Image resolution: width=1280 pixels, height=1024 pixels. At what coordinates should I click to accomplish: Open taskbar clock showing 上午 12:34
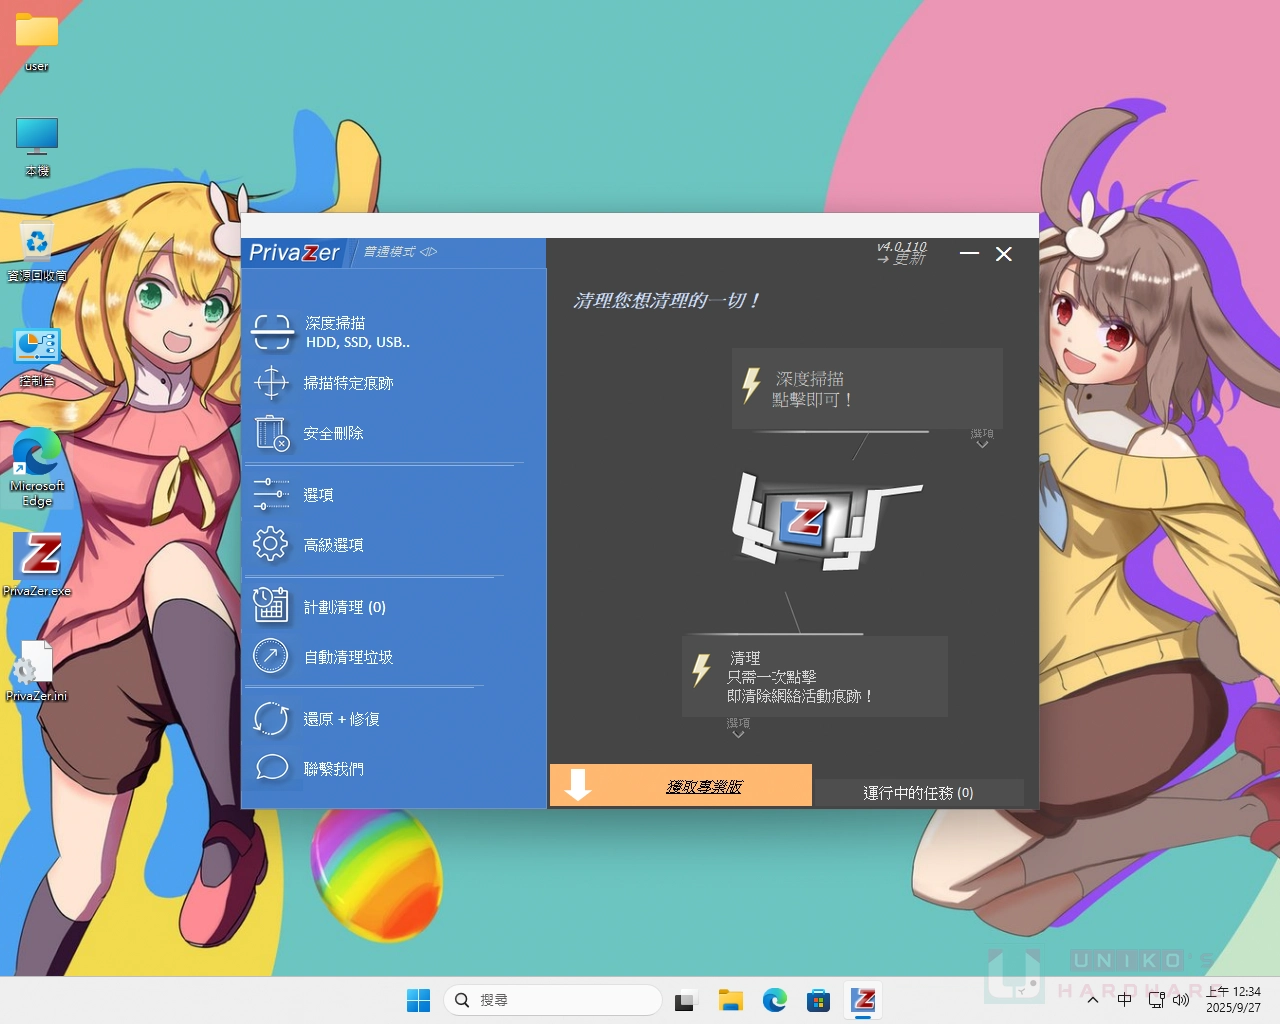point(1233,1000)
